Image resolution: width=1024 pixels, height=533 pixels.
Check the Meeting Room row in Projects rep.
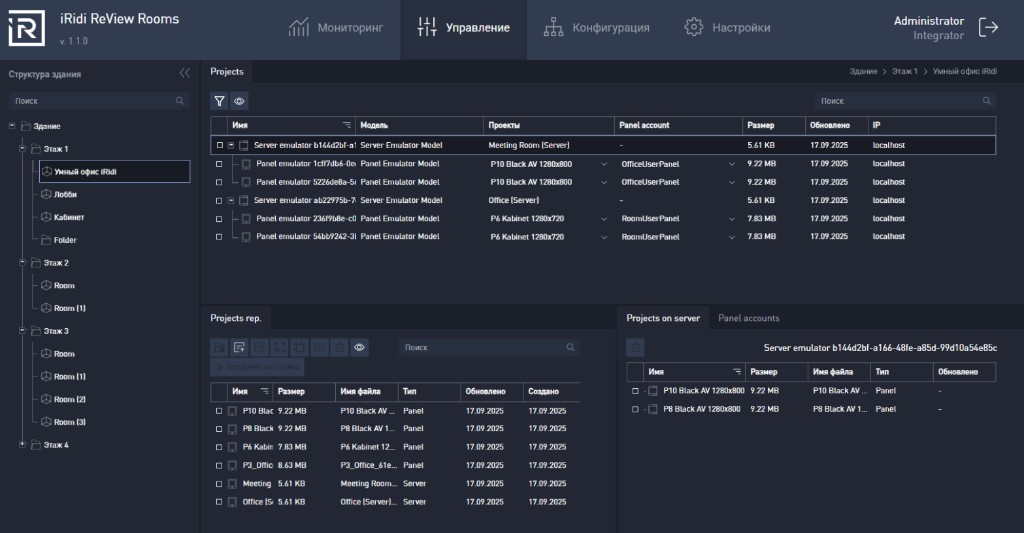pyautogui.click(x=219, y=484)
